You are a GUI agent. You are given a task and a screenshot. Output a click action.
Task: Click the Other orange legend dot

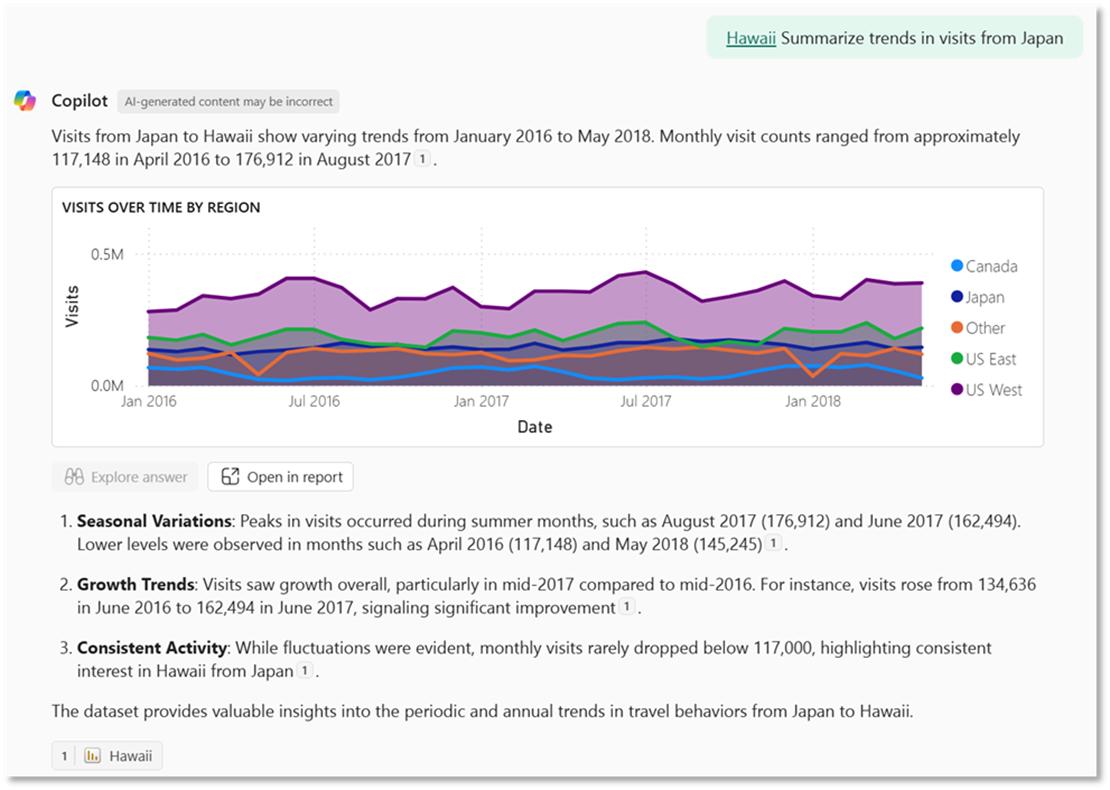coord(957,328)
